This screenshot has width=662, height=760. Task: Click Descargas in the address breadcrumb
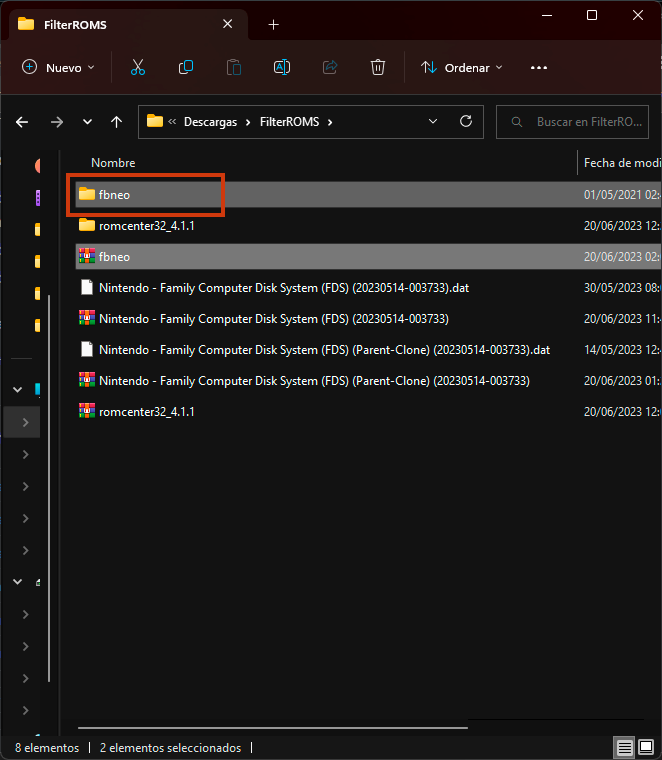[x=210, y=122]
